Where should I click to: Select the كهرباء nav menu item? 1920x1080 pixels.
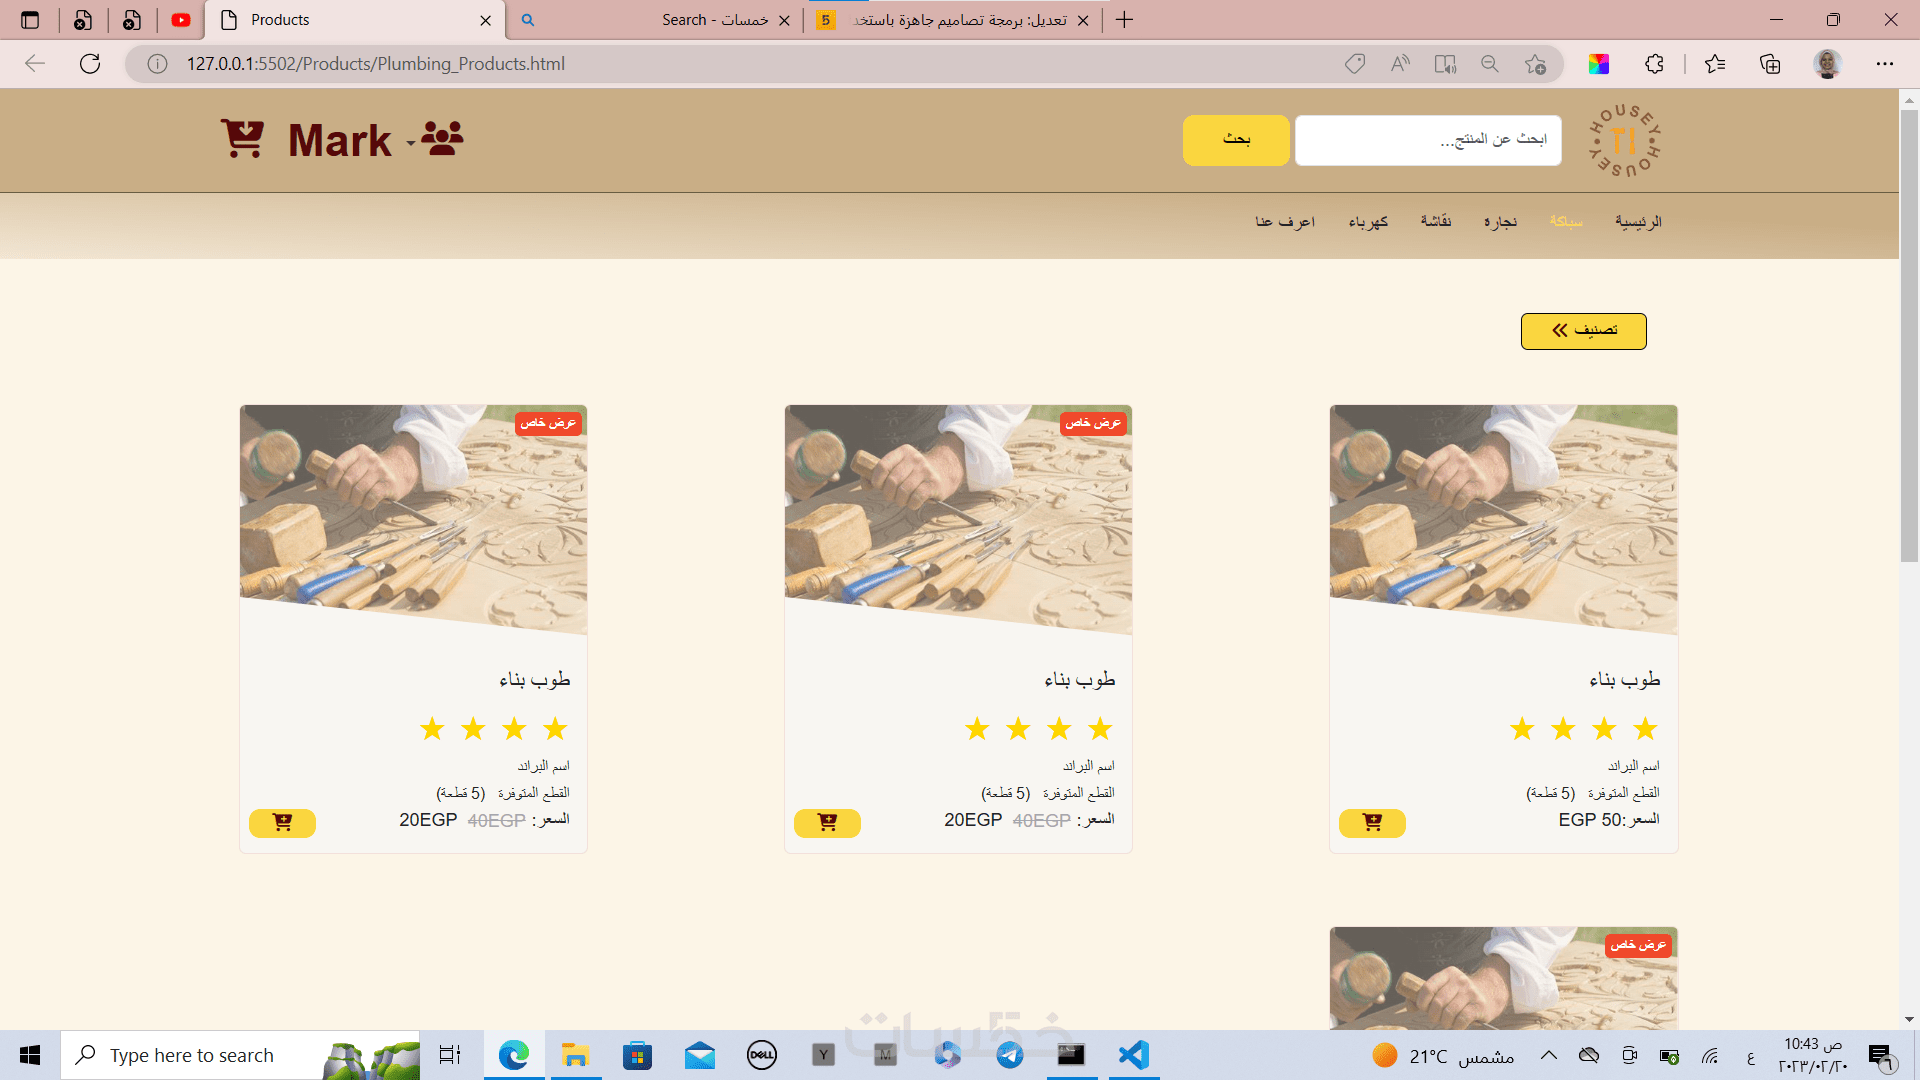(x=1368, y=222)
